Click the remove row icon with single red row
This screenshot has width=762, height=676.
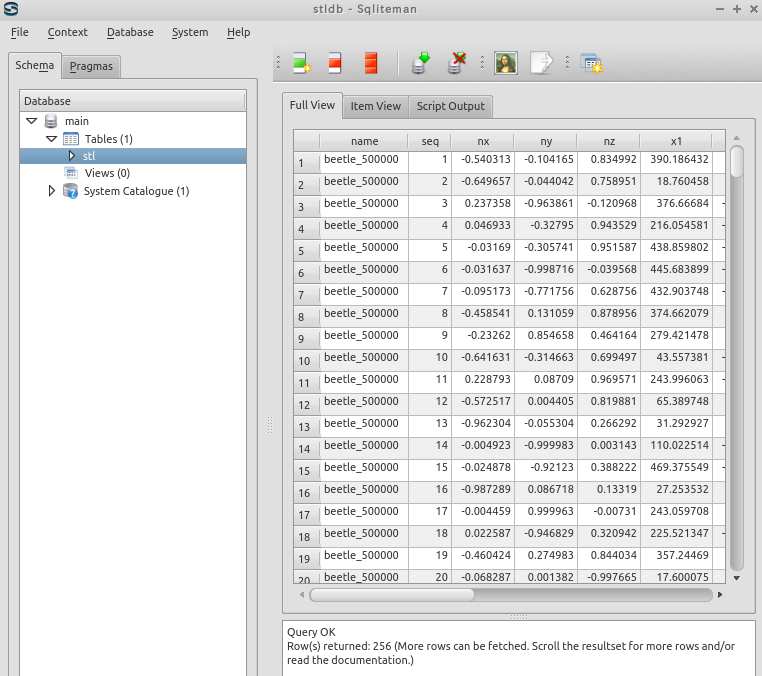[335, 64]
